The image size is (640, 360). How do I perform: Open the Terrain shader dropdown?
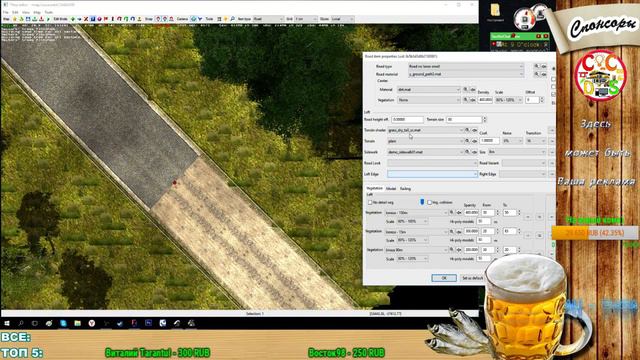[x=425, y=130]
